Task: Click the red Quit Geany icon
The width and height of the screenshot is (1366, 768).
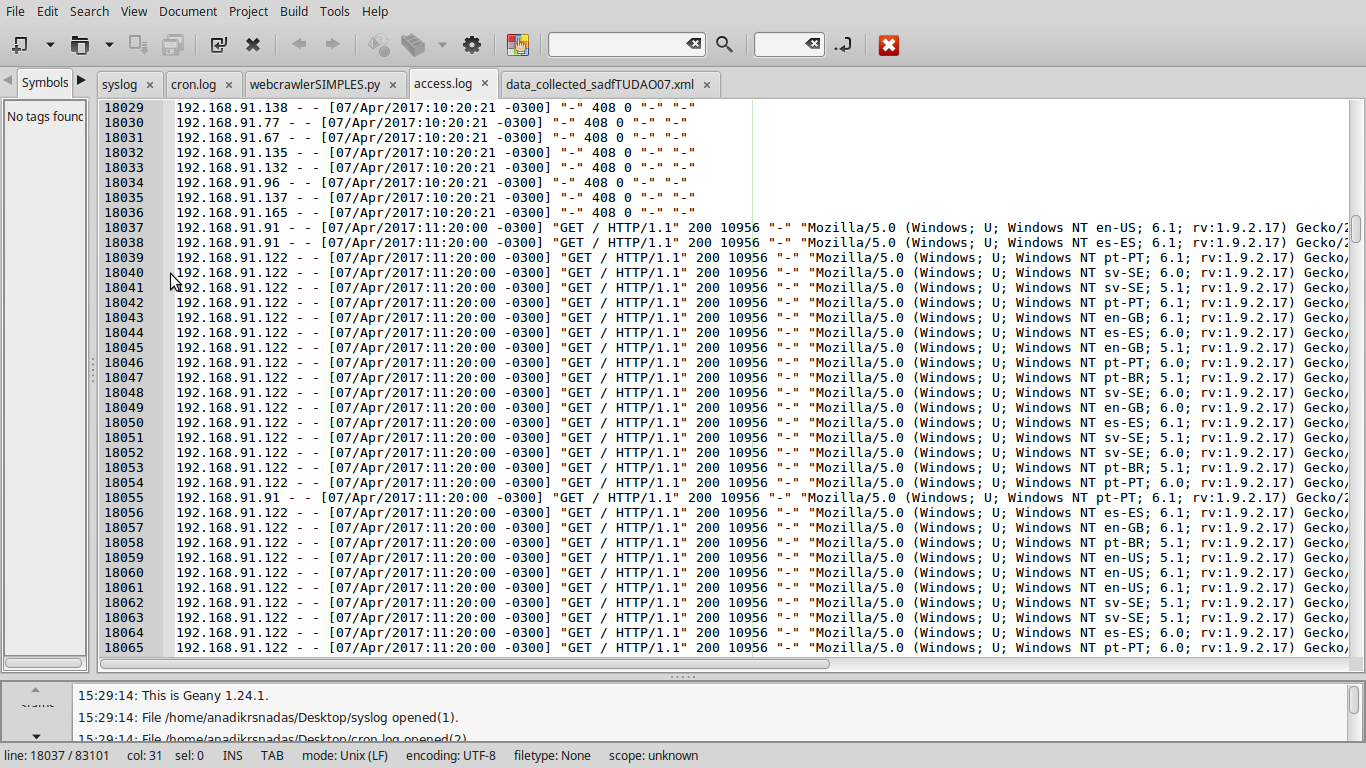Action: pos(888,44)
